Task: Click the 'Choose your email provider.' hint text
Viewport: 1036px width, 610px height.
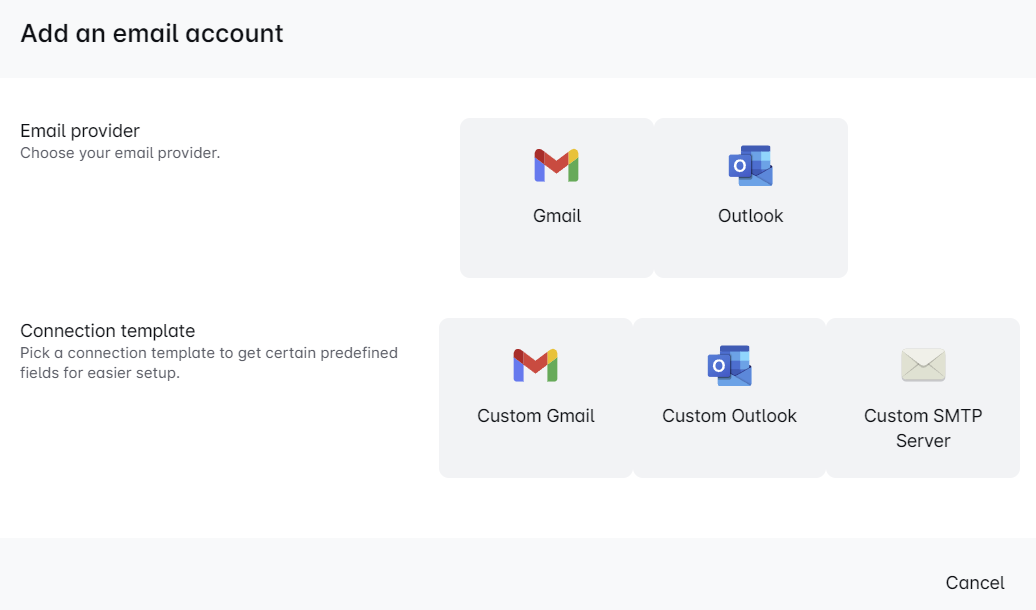Action: pos(120,153)
